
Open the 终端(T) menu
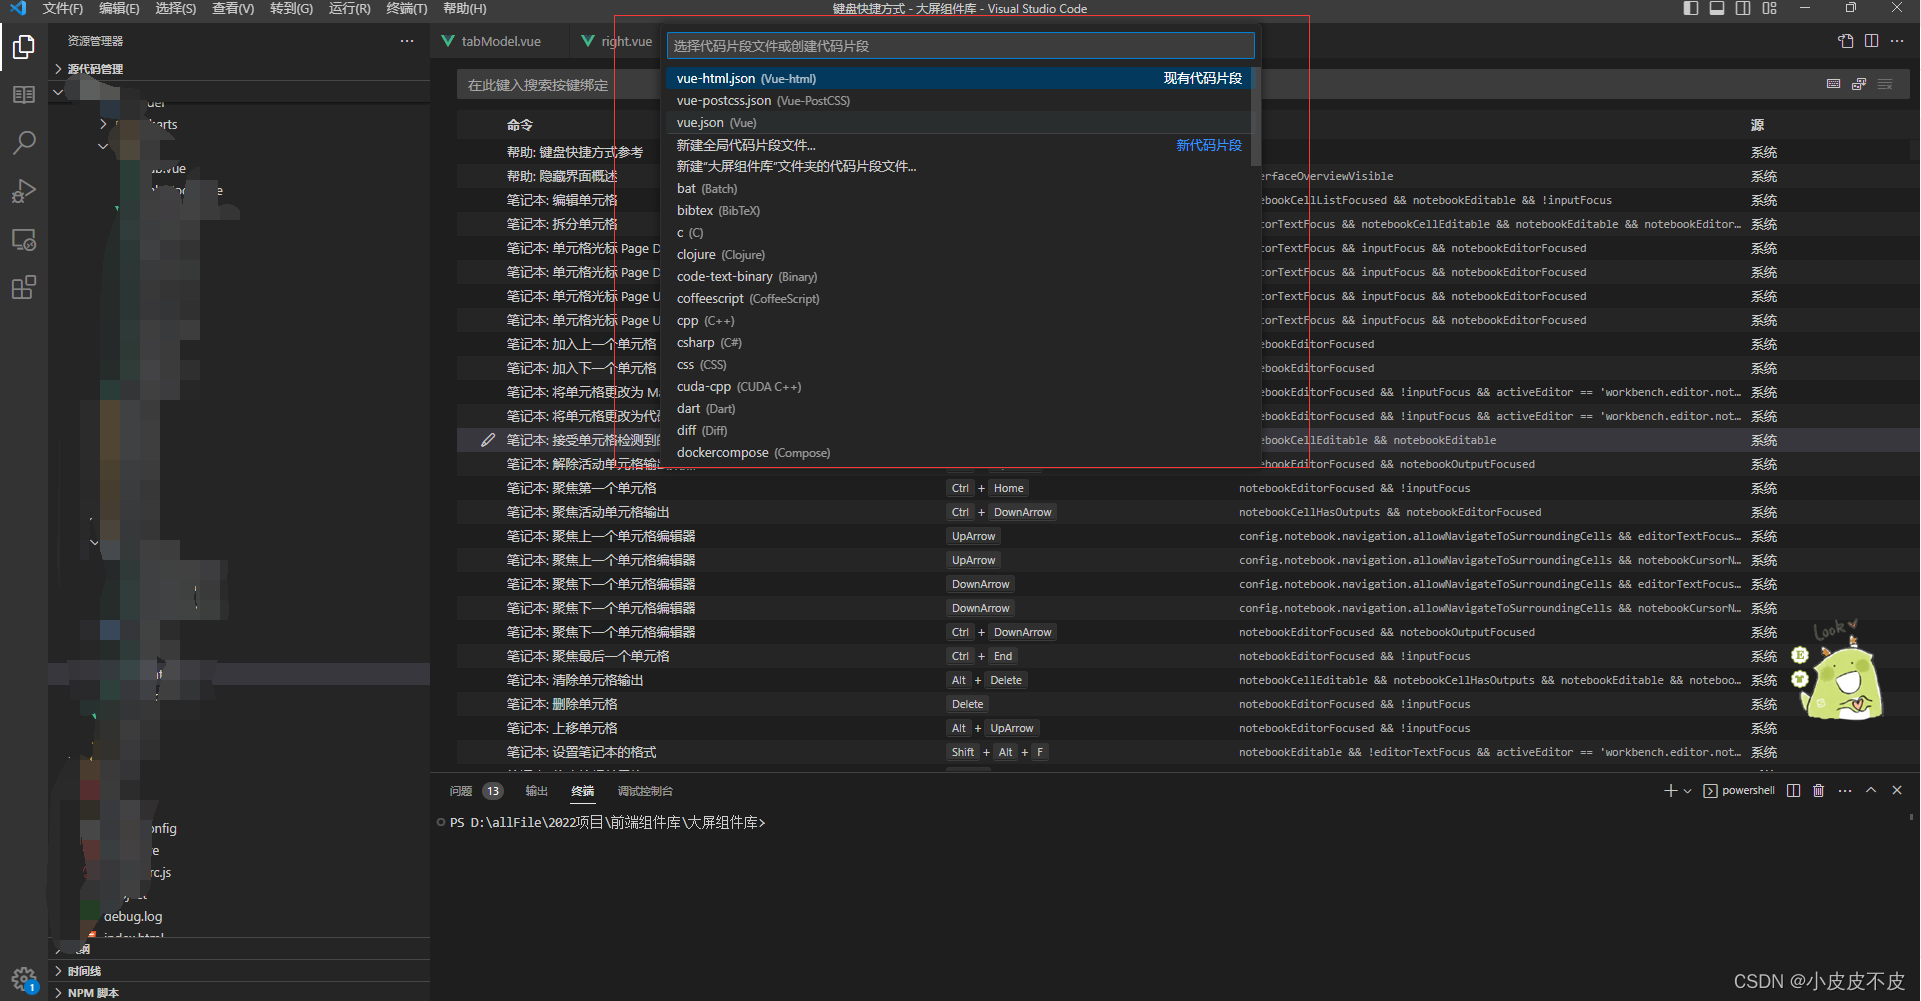click(407, 9)
